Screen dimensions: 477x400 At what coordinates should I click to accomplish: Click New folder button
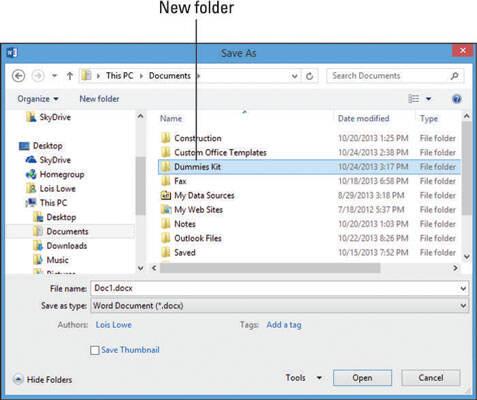[x=99, y=99]
